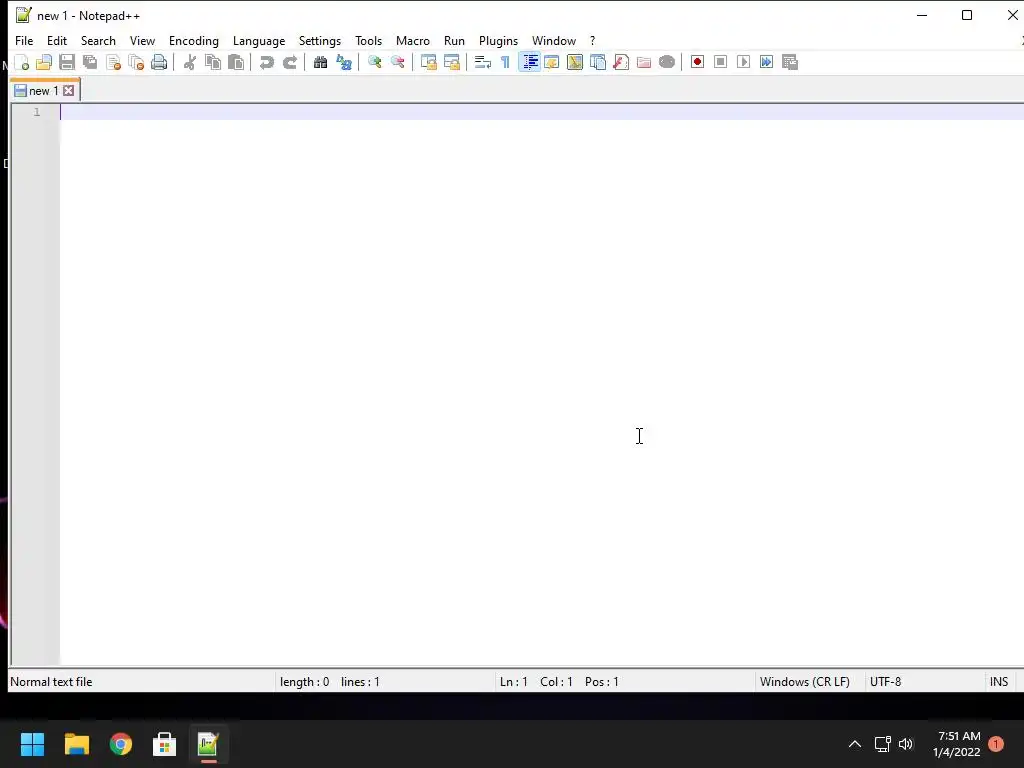Image resolution: width=1024 pixels, height=768 pixels.
Task: Open Microsoft Store from the taskbar
Action: tap(165, 744)
